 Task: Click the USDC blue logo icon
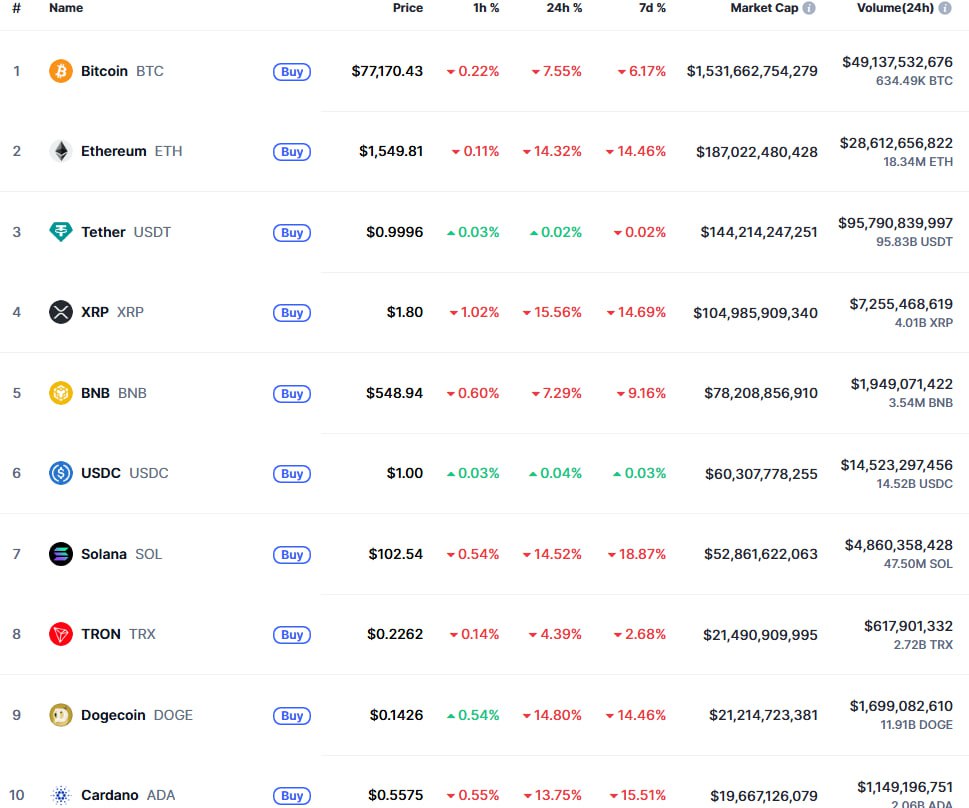pos(61,473)
